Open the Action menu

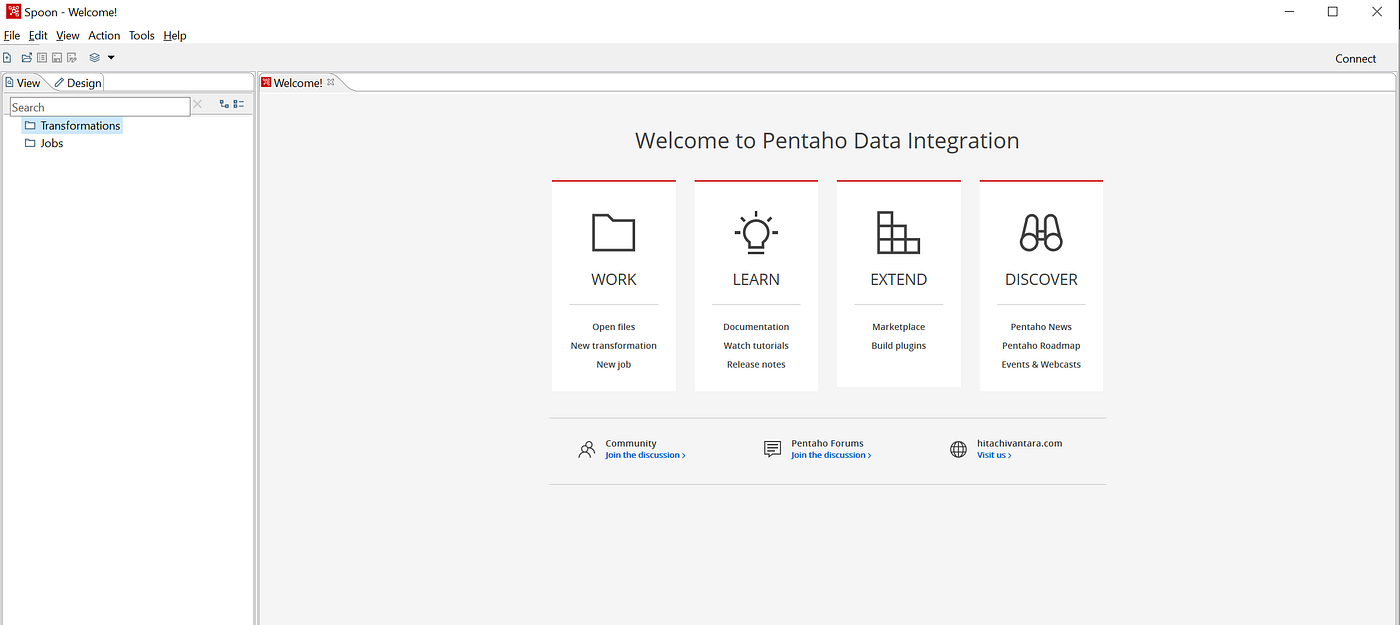tap(104, 35)
